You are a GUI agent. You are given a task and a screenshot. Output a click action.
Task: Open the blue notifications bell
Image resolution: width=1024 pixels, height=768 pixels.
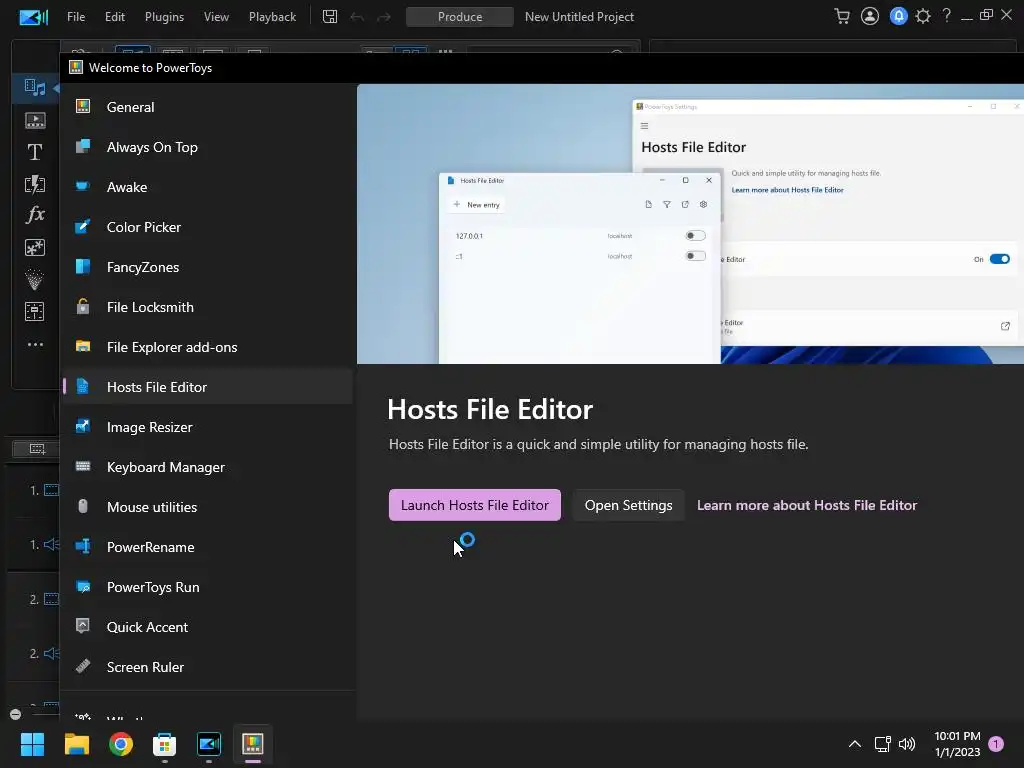coord(899,16)
